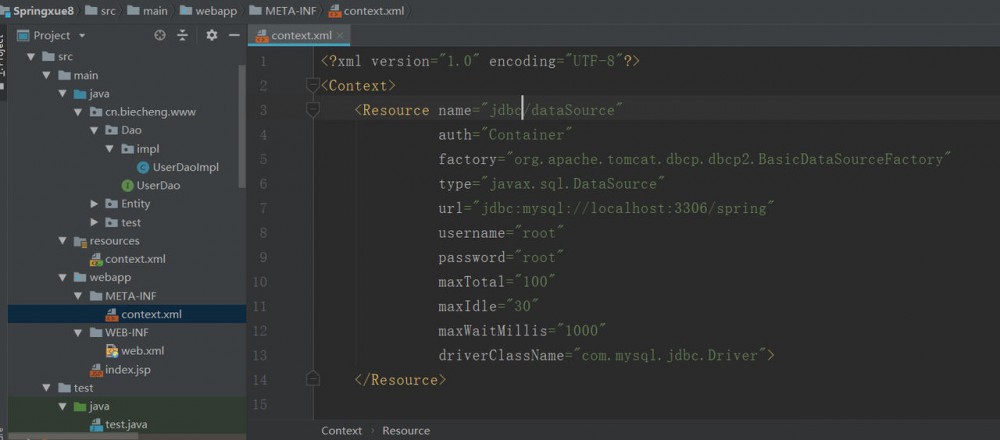This screenshot has height=440, width=1000.
Task: Collapse the cn.biecheng.www package
Action: [78, 112]
